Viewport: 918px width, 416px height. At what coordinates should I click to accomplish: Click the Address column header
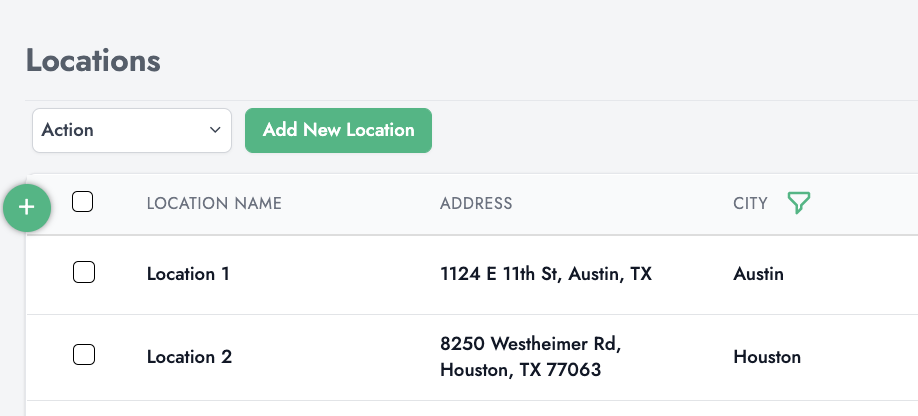[476, 204]
